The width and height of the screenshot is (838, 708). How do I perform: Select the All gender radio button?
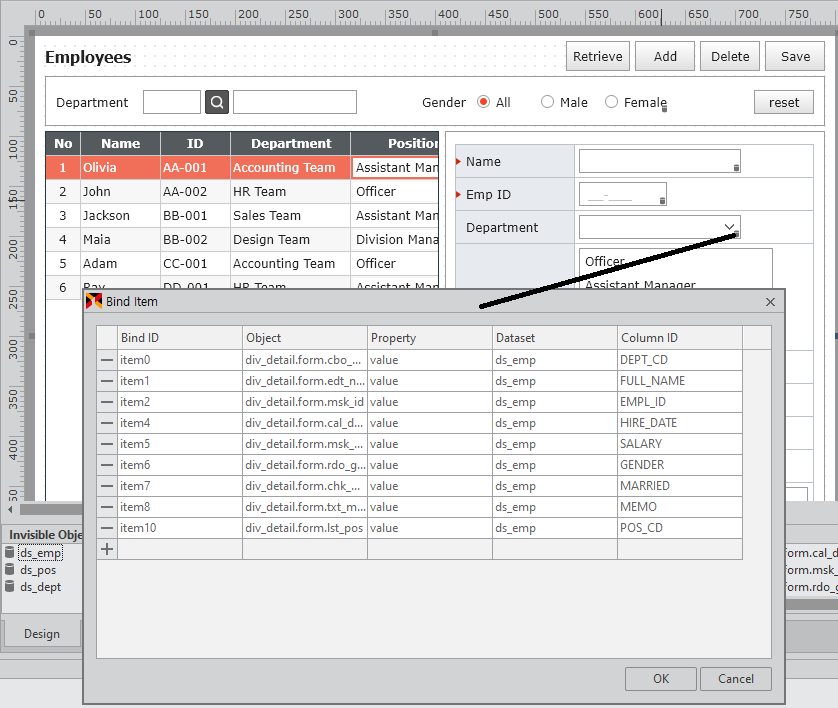[x=484, y=102]
